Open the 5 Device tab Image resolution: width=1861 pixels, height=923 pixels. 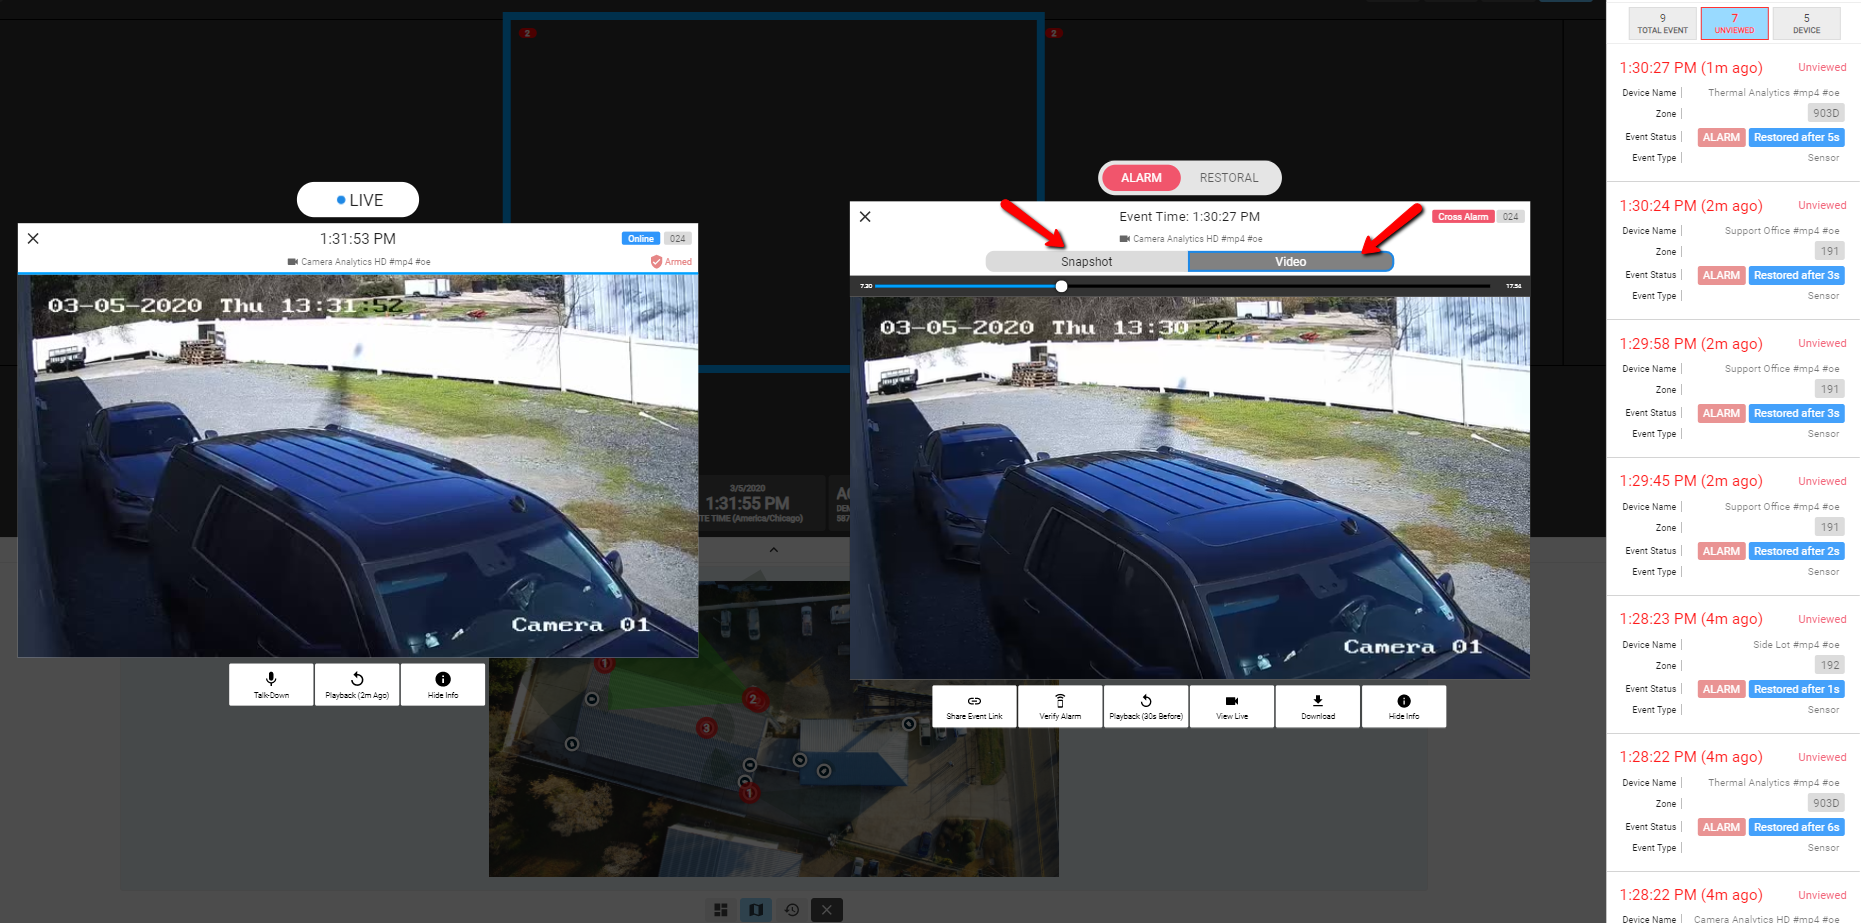[1806, 23]
